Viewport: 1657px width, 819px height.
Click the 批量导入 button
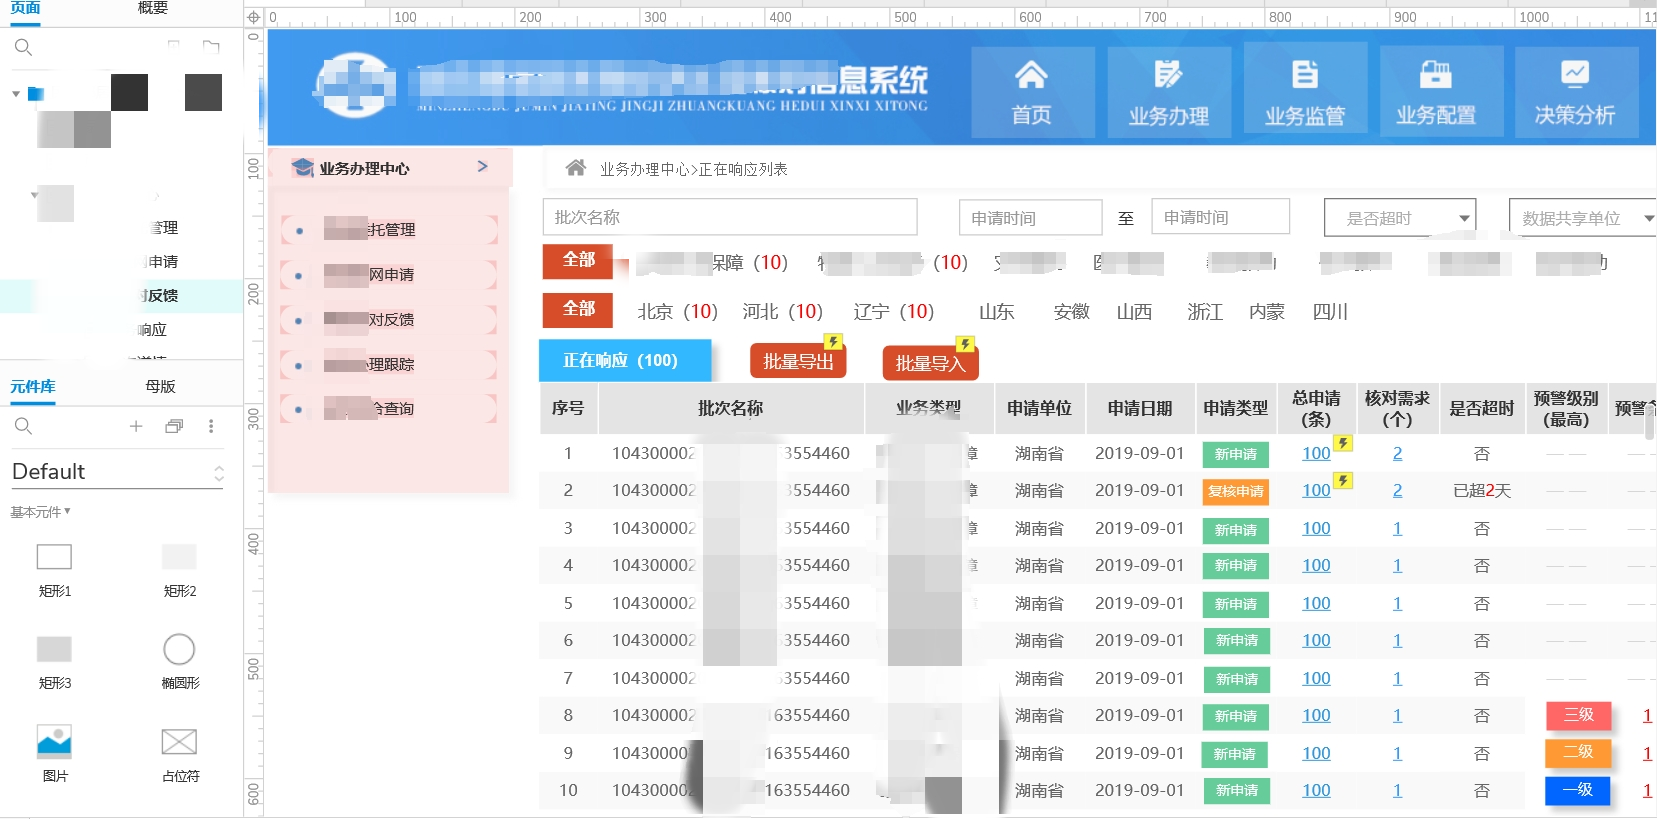coord(930,363)
